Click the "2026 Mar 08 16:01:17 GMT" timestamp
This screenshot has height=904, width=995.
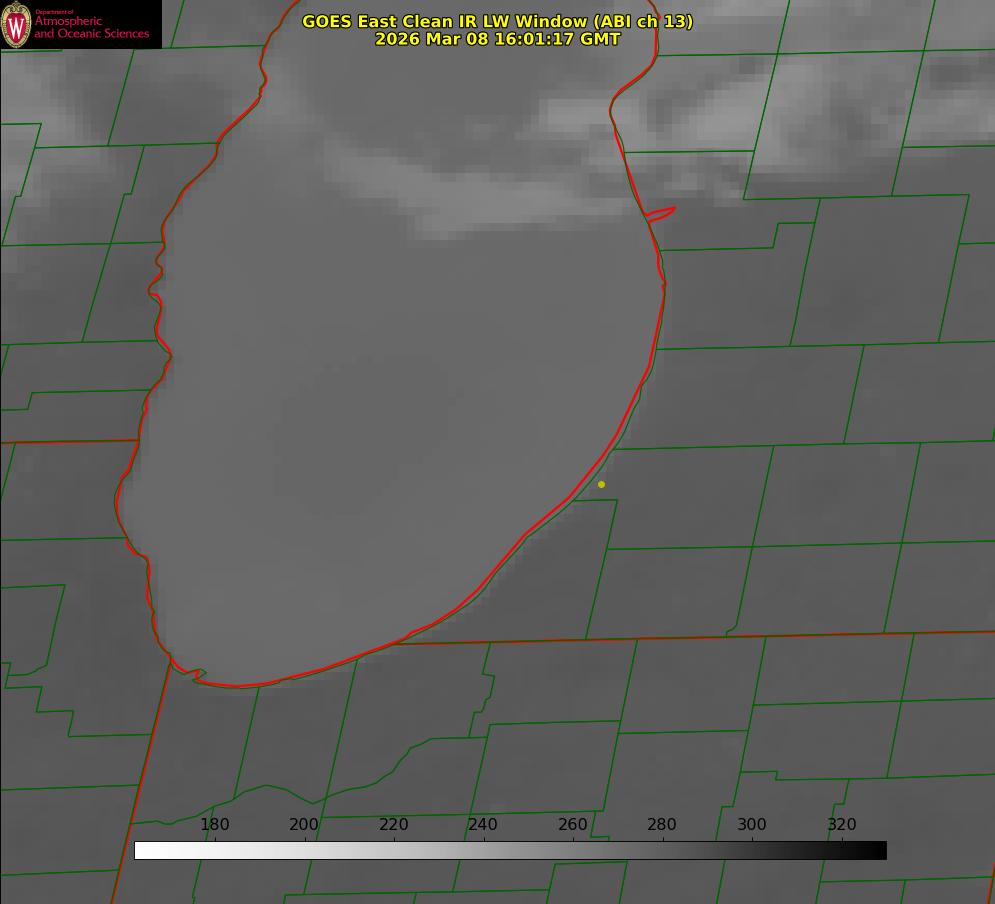[x=497, y=39]
